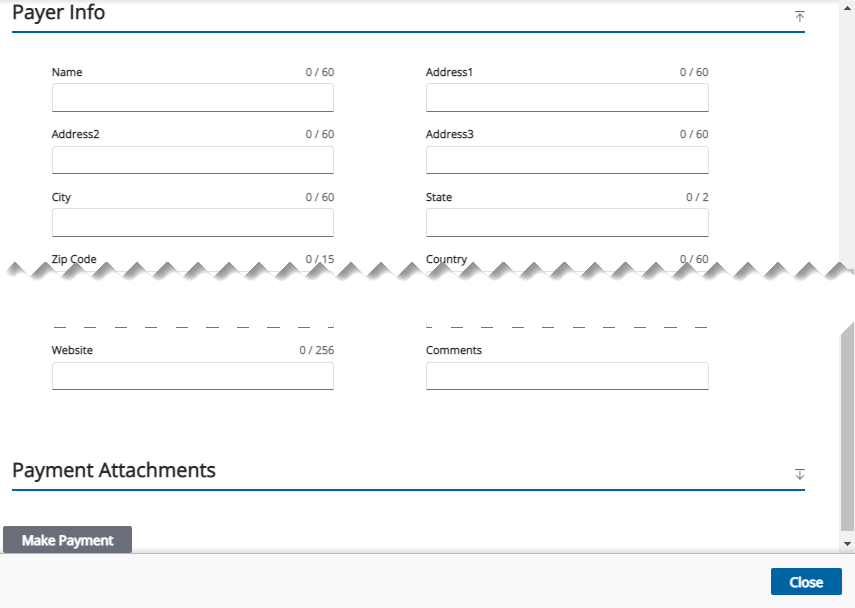Image resolution: width=855 pixels, height=608 pixels.
Task: Focus the Name input field
Action: pos(192,98)
